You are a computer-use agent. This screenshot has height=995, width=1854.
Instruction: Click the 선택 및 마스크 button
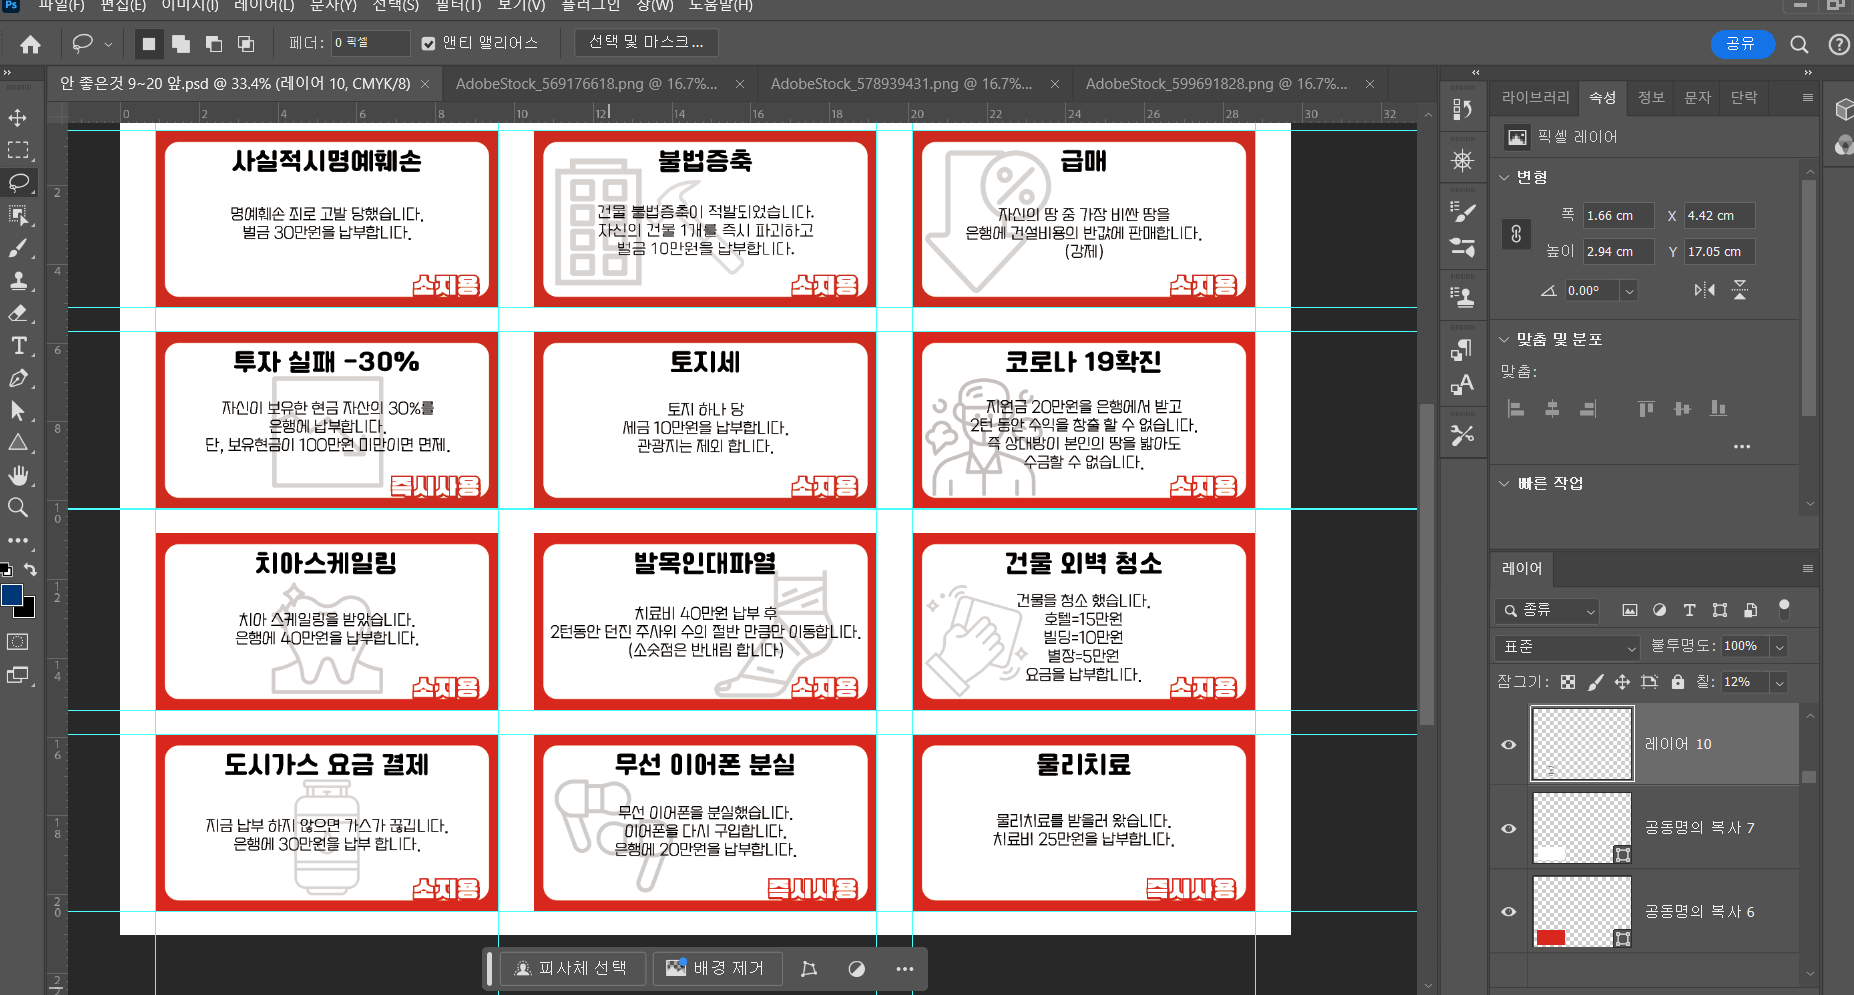(646, 42)
